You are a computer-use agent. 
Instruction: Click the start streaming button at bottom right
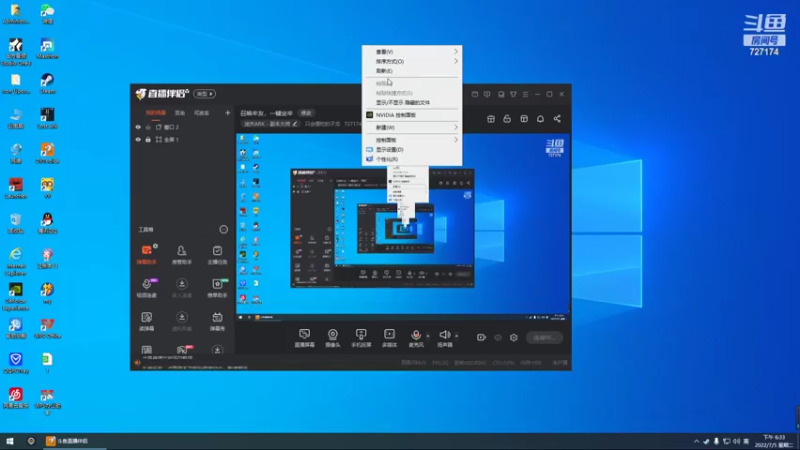click(x=544, y=338)
